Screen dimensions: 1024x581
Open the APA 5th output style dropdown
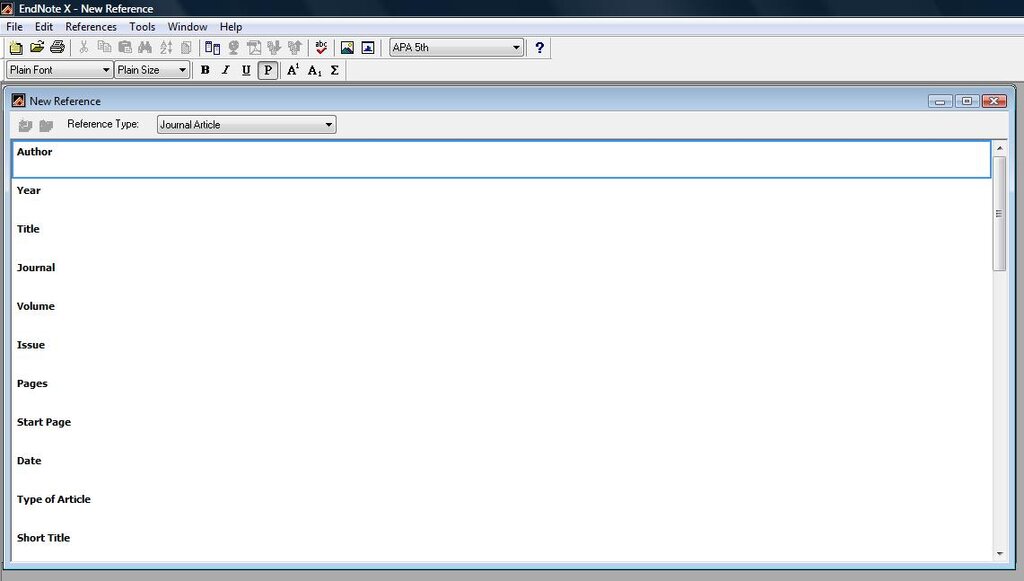tap(456, 47)
